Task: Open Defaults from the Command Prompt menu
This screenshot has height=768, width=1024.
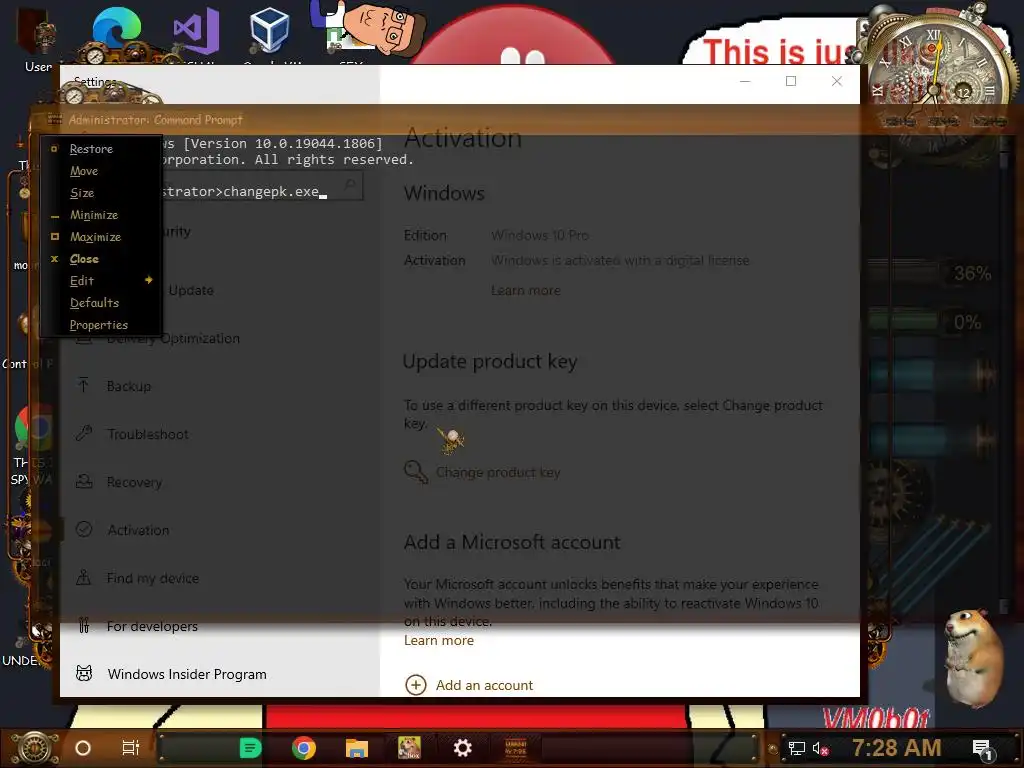Action: 94,303
